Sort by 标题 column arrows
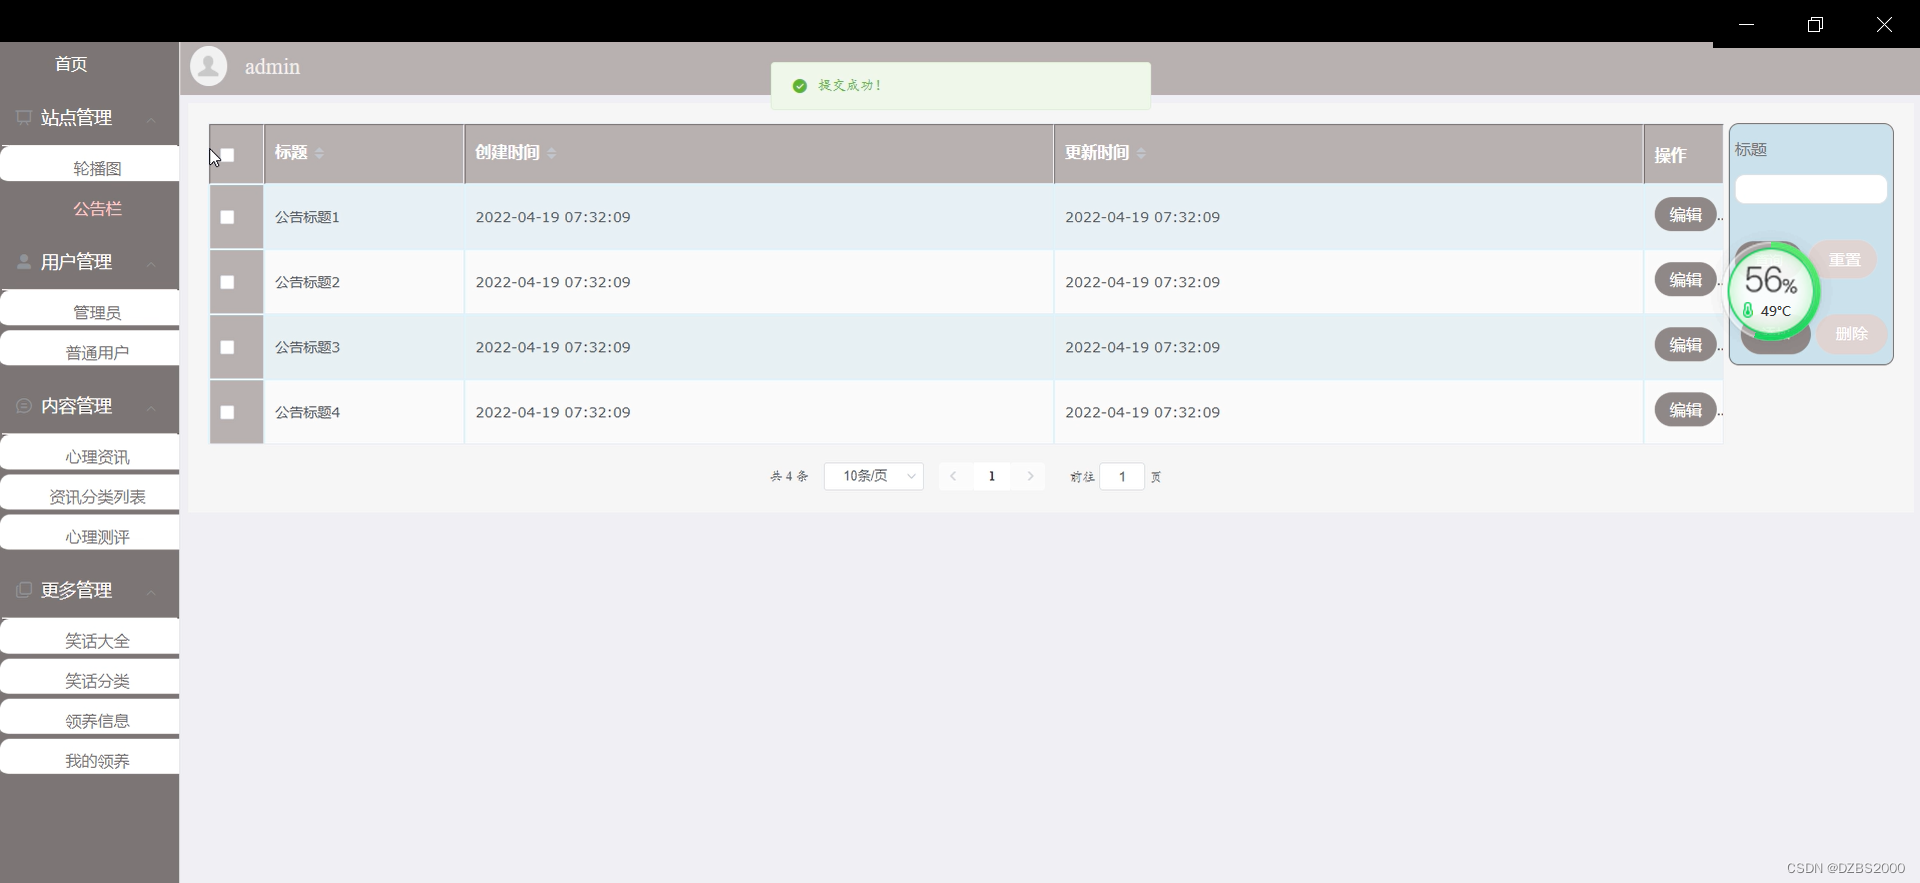The width and height of the screenshot is (1920, 883). (x=319, y=153)
